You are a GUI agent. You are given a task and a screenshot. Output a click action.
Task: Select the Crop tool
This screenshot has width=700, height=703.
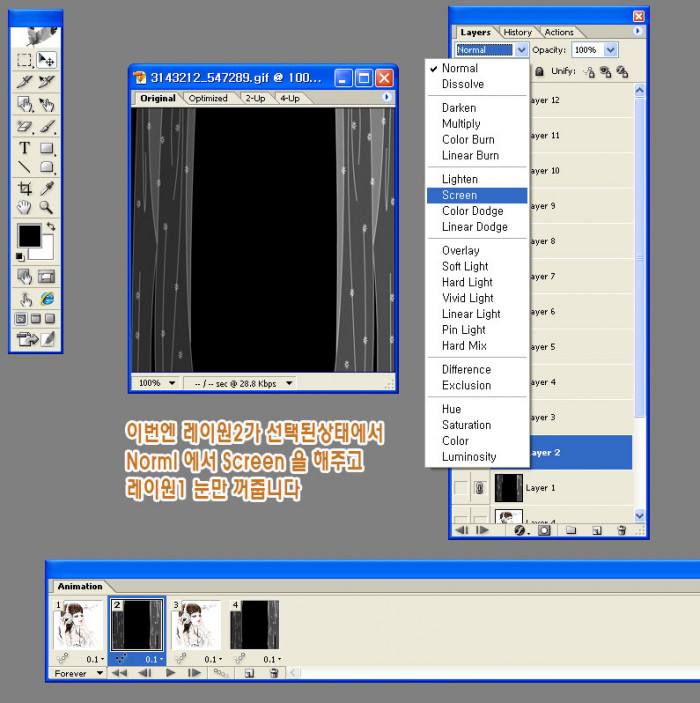[25, 189]
